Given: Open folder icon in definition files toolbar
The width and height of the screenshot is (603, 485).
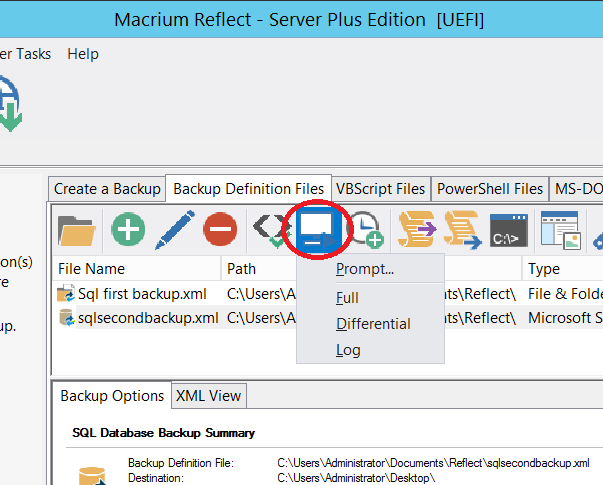Looking at the screenshot, I should (77, 230).
